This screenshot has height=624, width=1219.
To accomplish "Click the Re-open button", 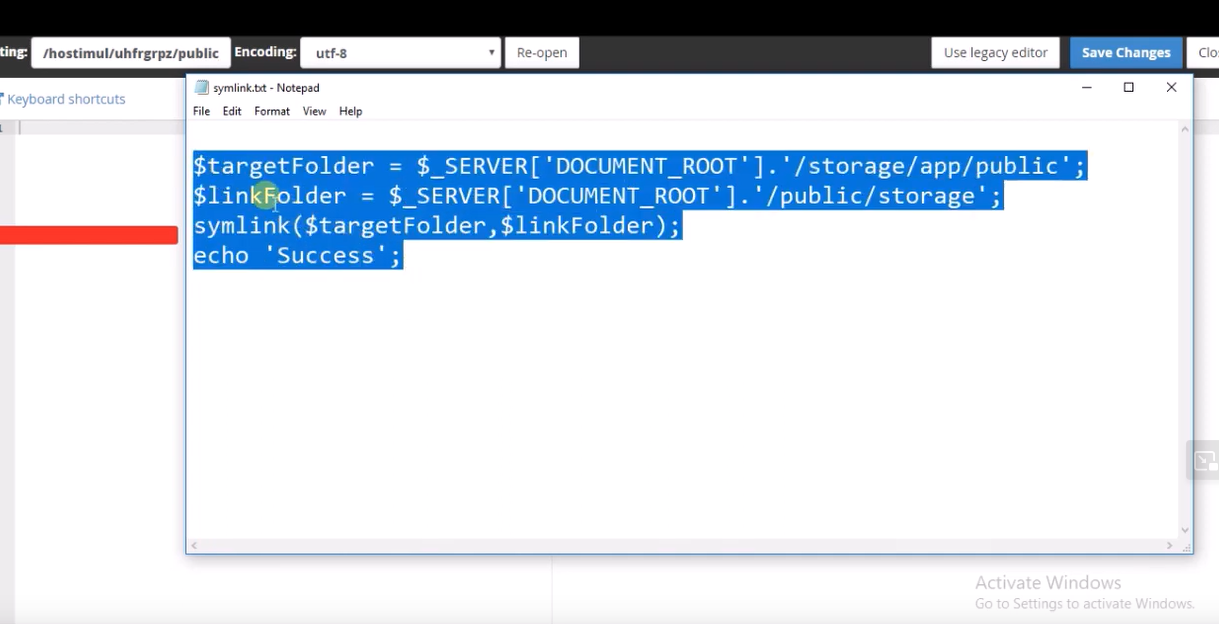I will 542,53.
